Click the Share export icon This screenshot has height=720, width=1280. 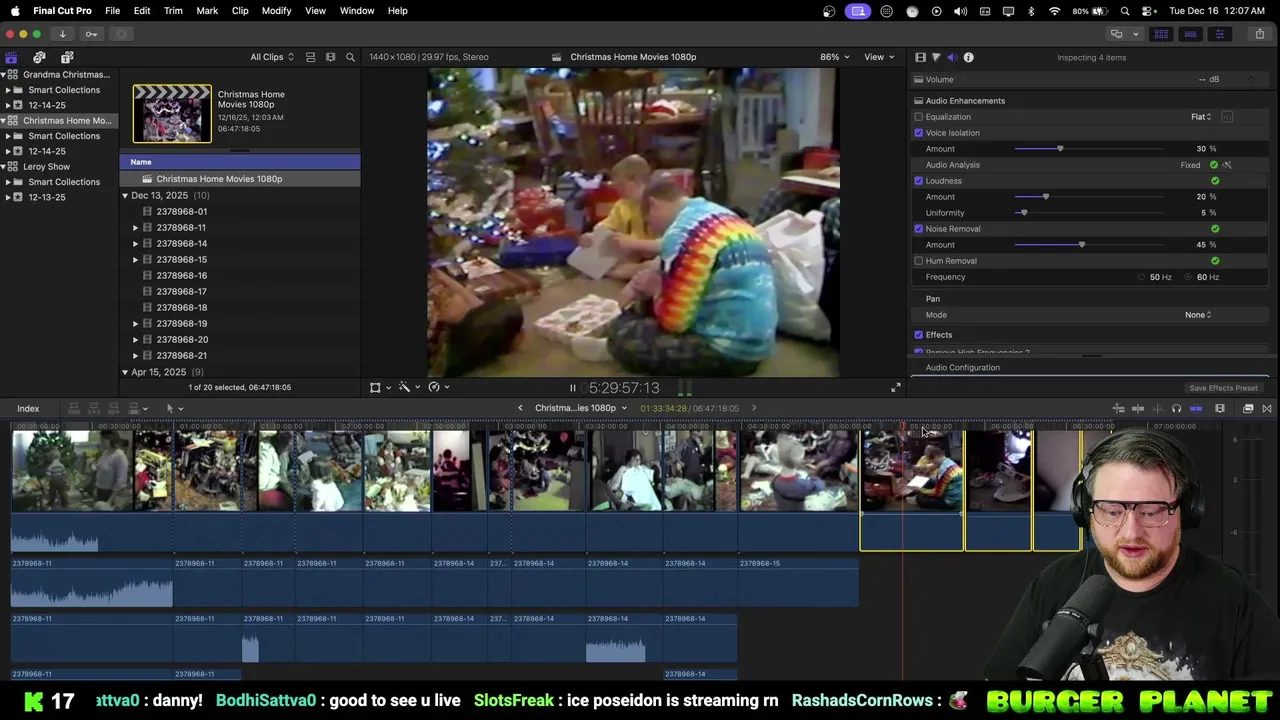tap(1259, 34)
